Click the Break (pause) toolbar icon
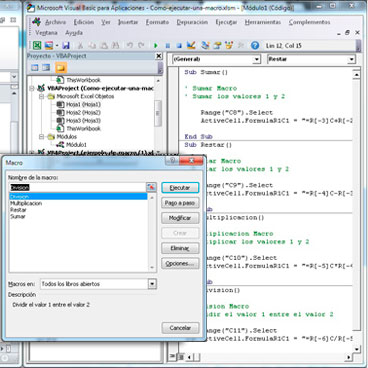Screen dimensions: 368x368 [x=168, y=46]
